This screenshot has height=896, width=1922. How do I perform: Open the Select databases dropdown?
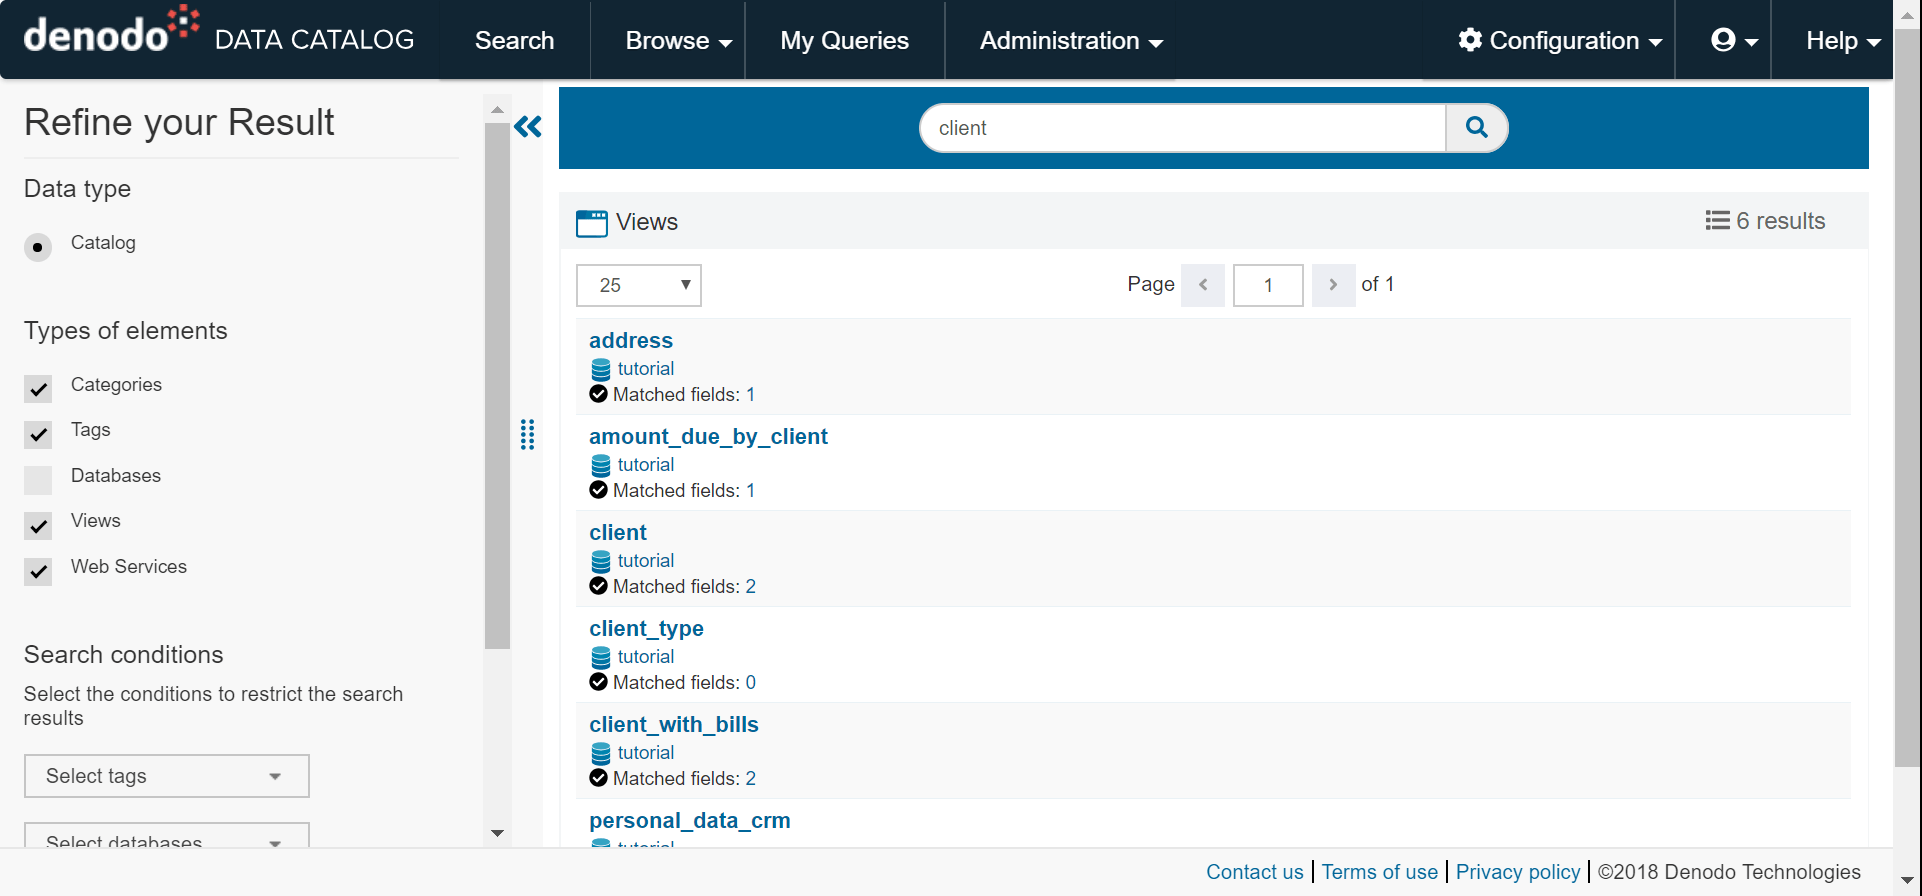(167, 835)
